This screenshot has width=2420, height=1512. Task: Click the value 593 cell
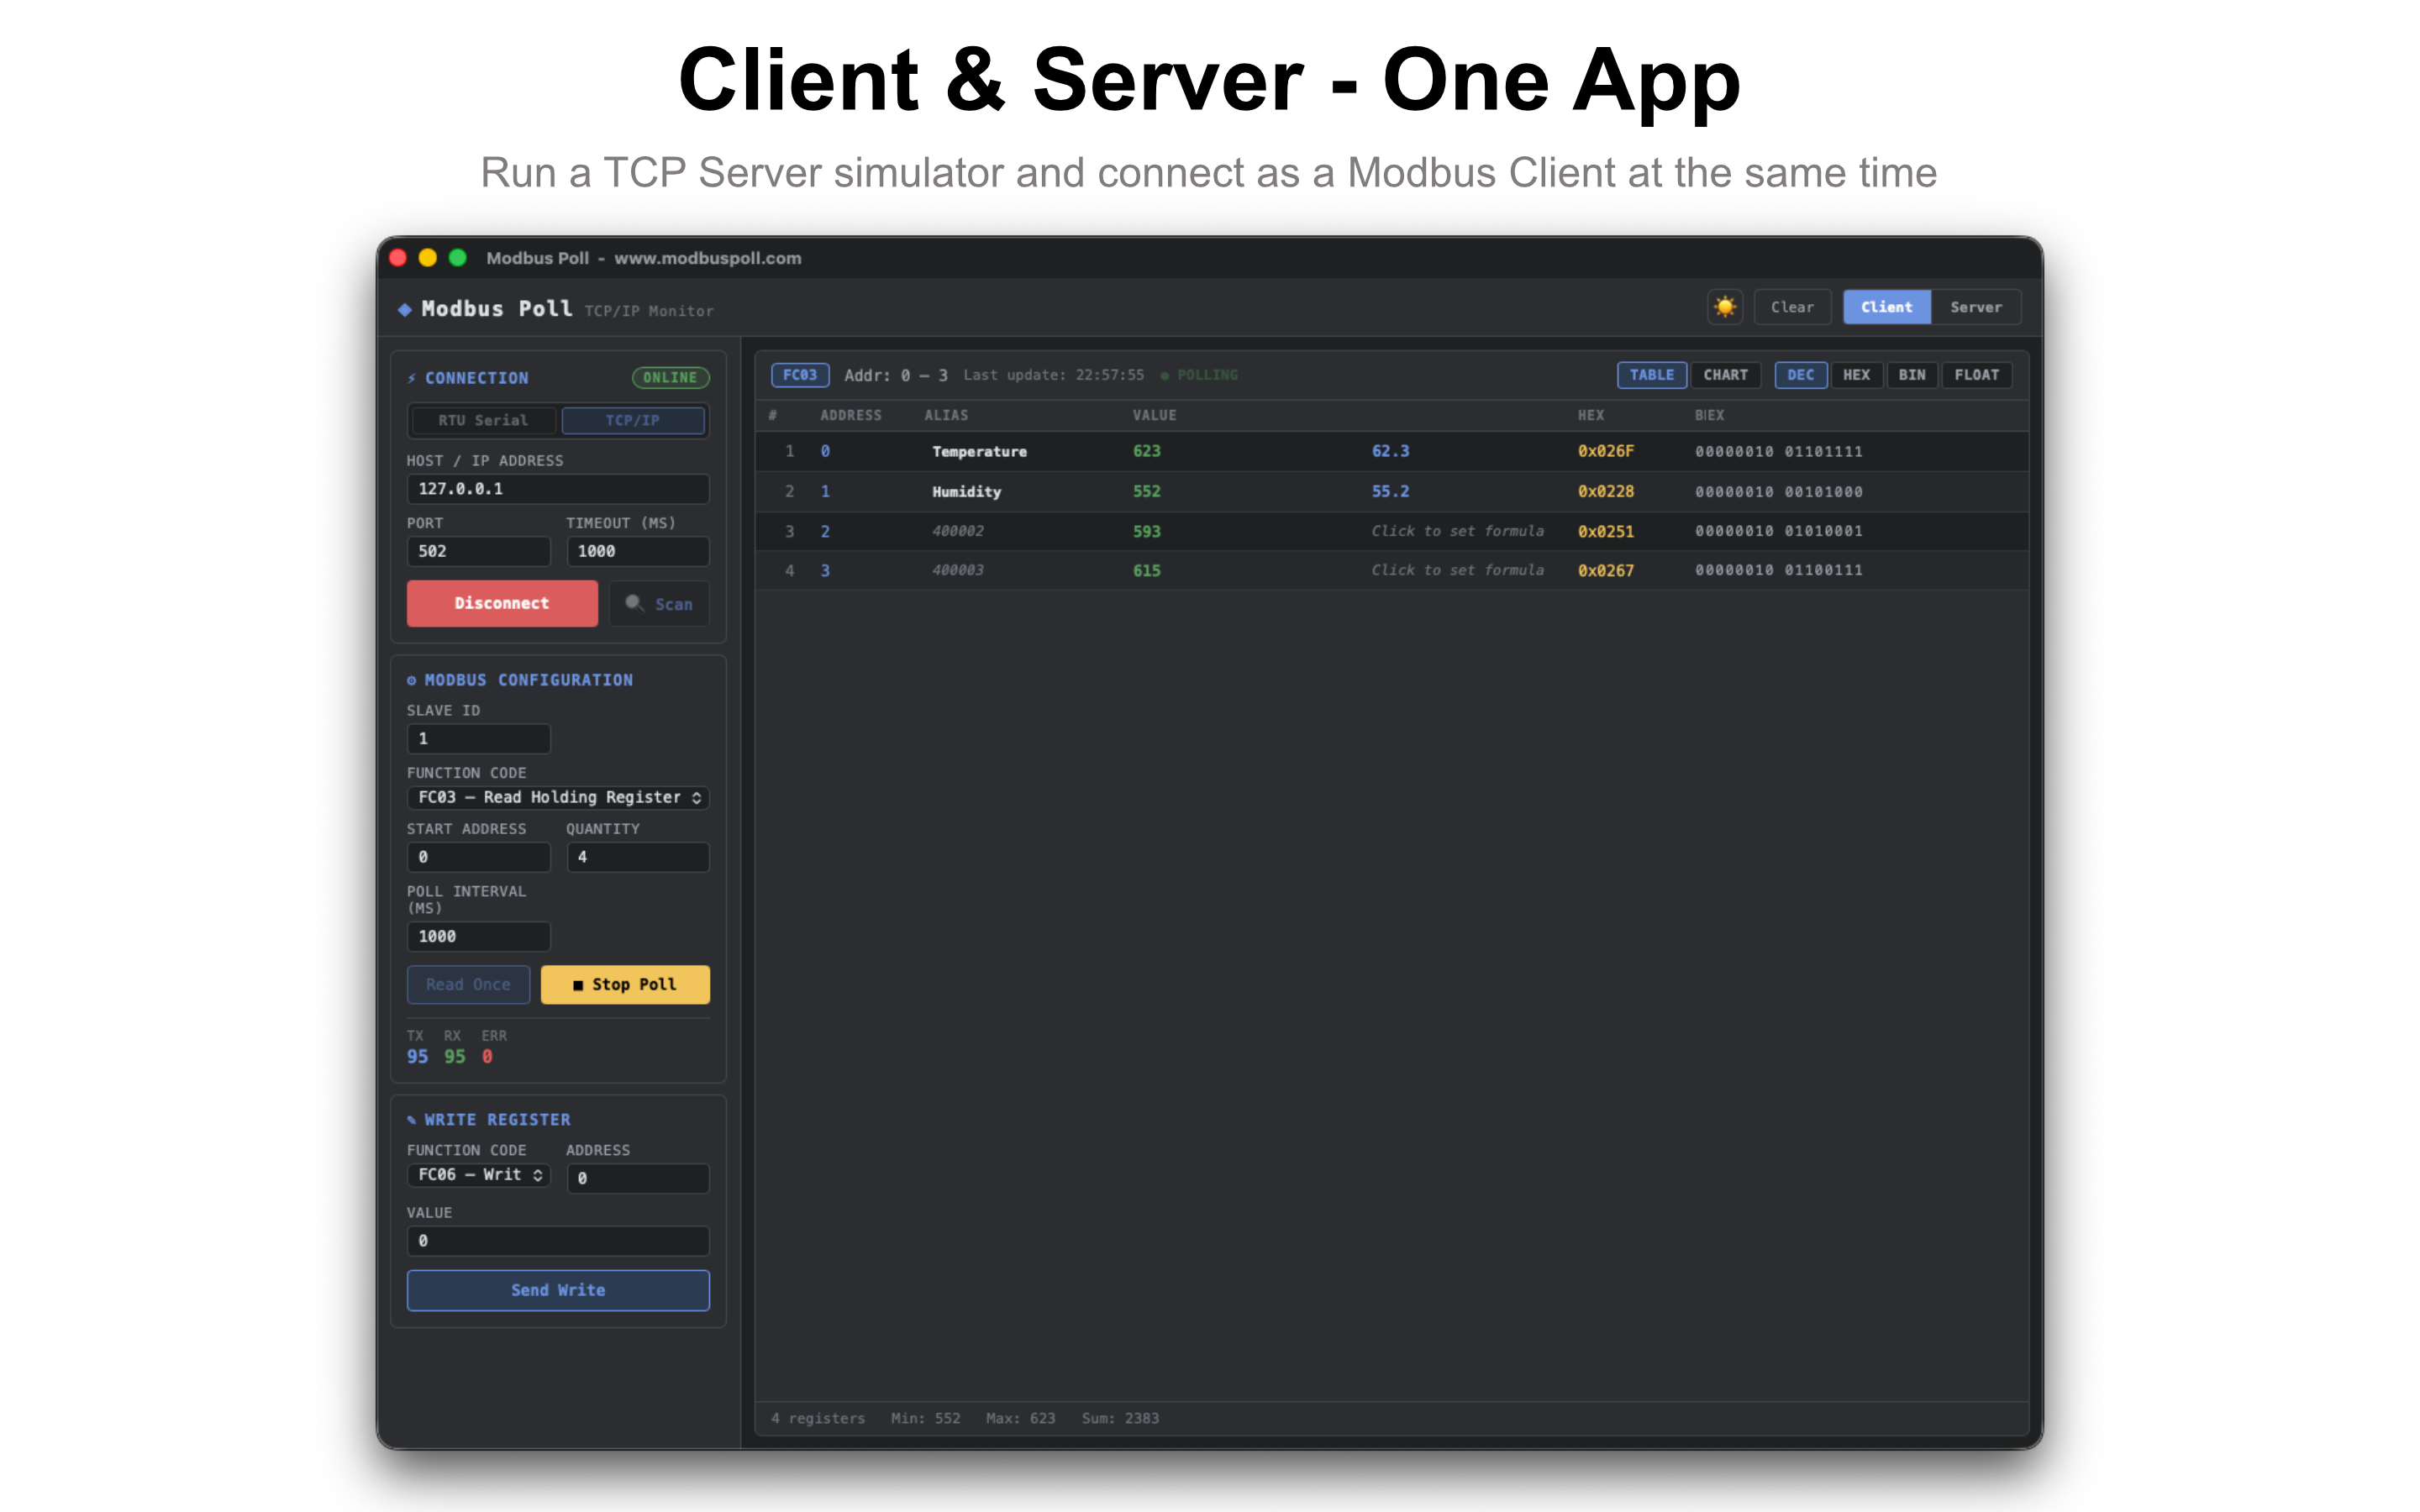(1147, 531)
